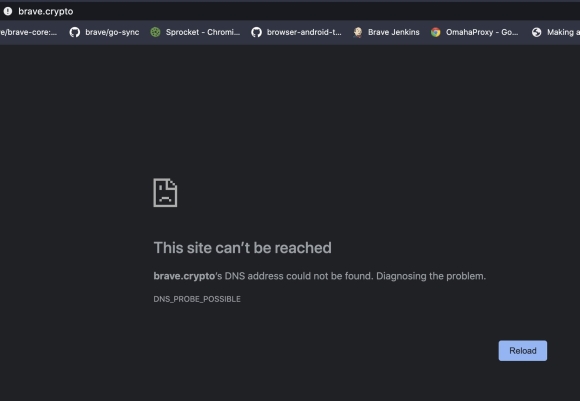Open the truncated brave-core bookmark
The width and height of the screenshot is (580, 401).
point(28,32)
